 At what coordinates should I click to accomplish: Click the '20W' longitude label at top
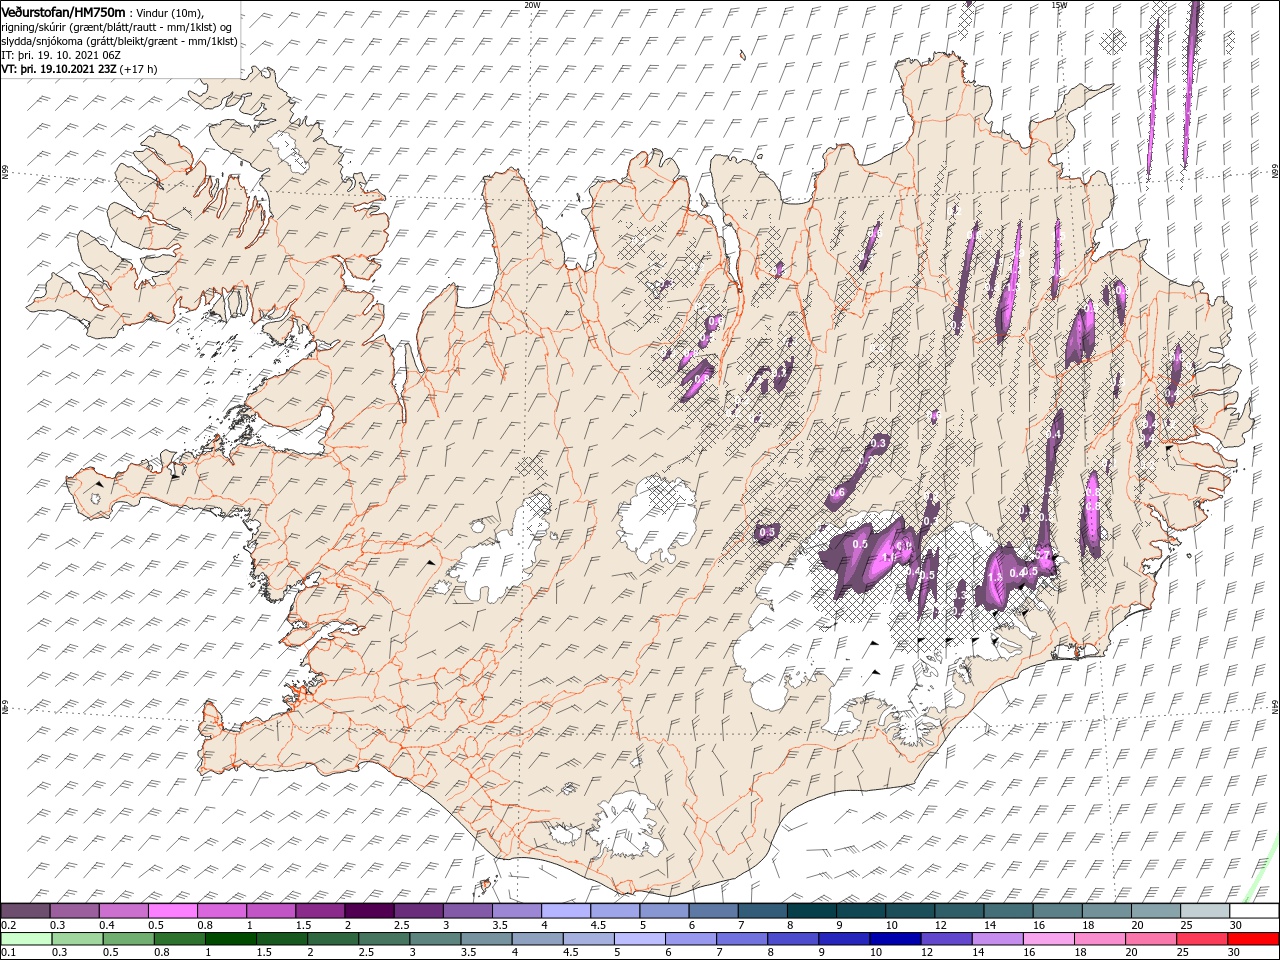click(x=532, y=5)
